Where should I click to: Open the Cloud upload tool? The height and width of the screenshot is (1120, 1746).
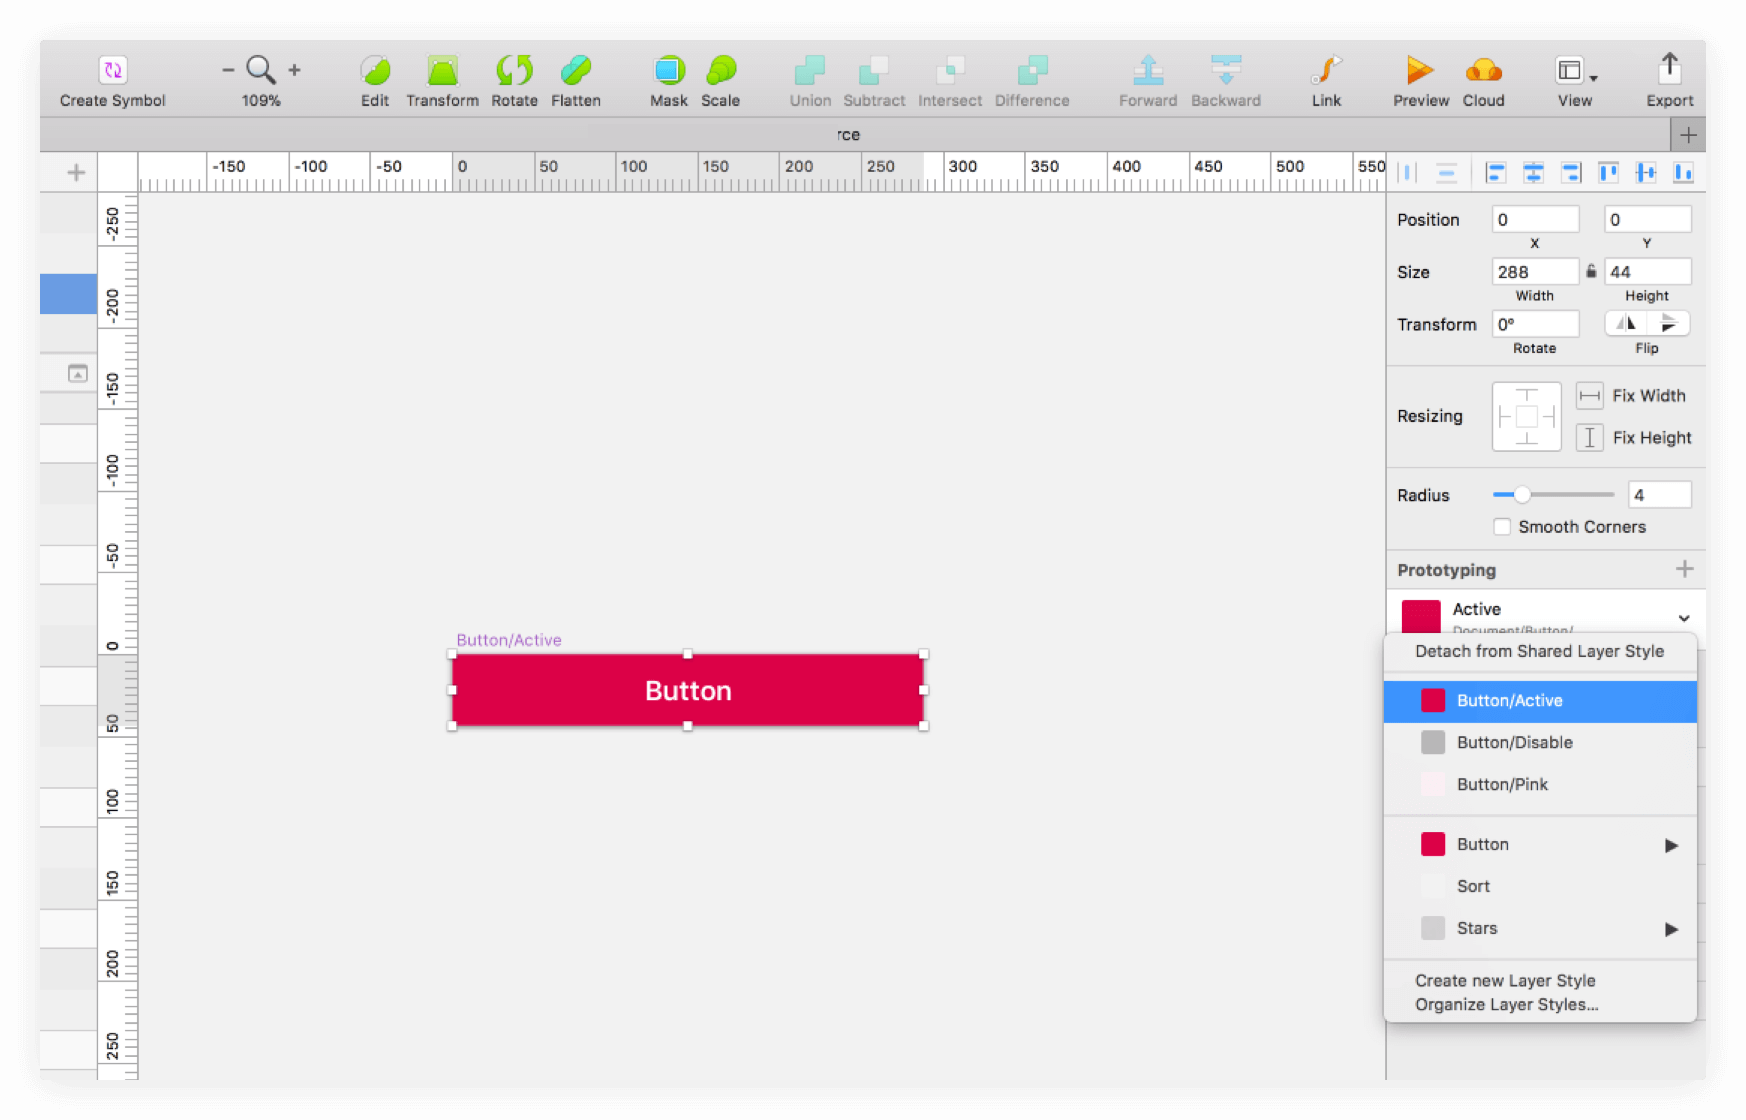(x=1483, y=71)
